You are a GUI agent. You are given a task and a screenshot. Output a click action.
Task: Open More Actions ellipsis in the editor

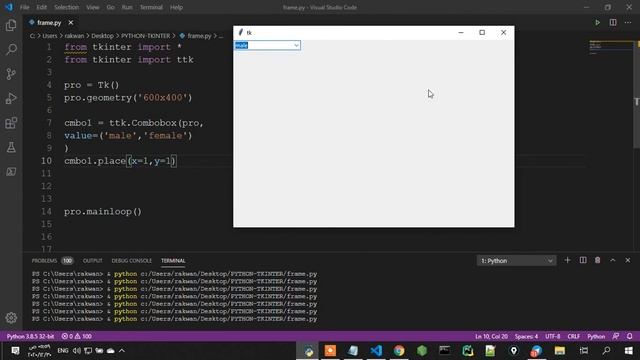[628, 22]
